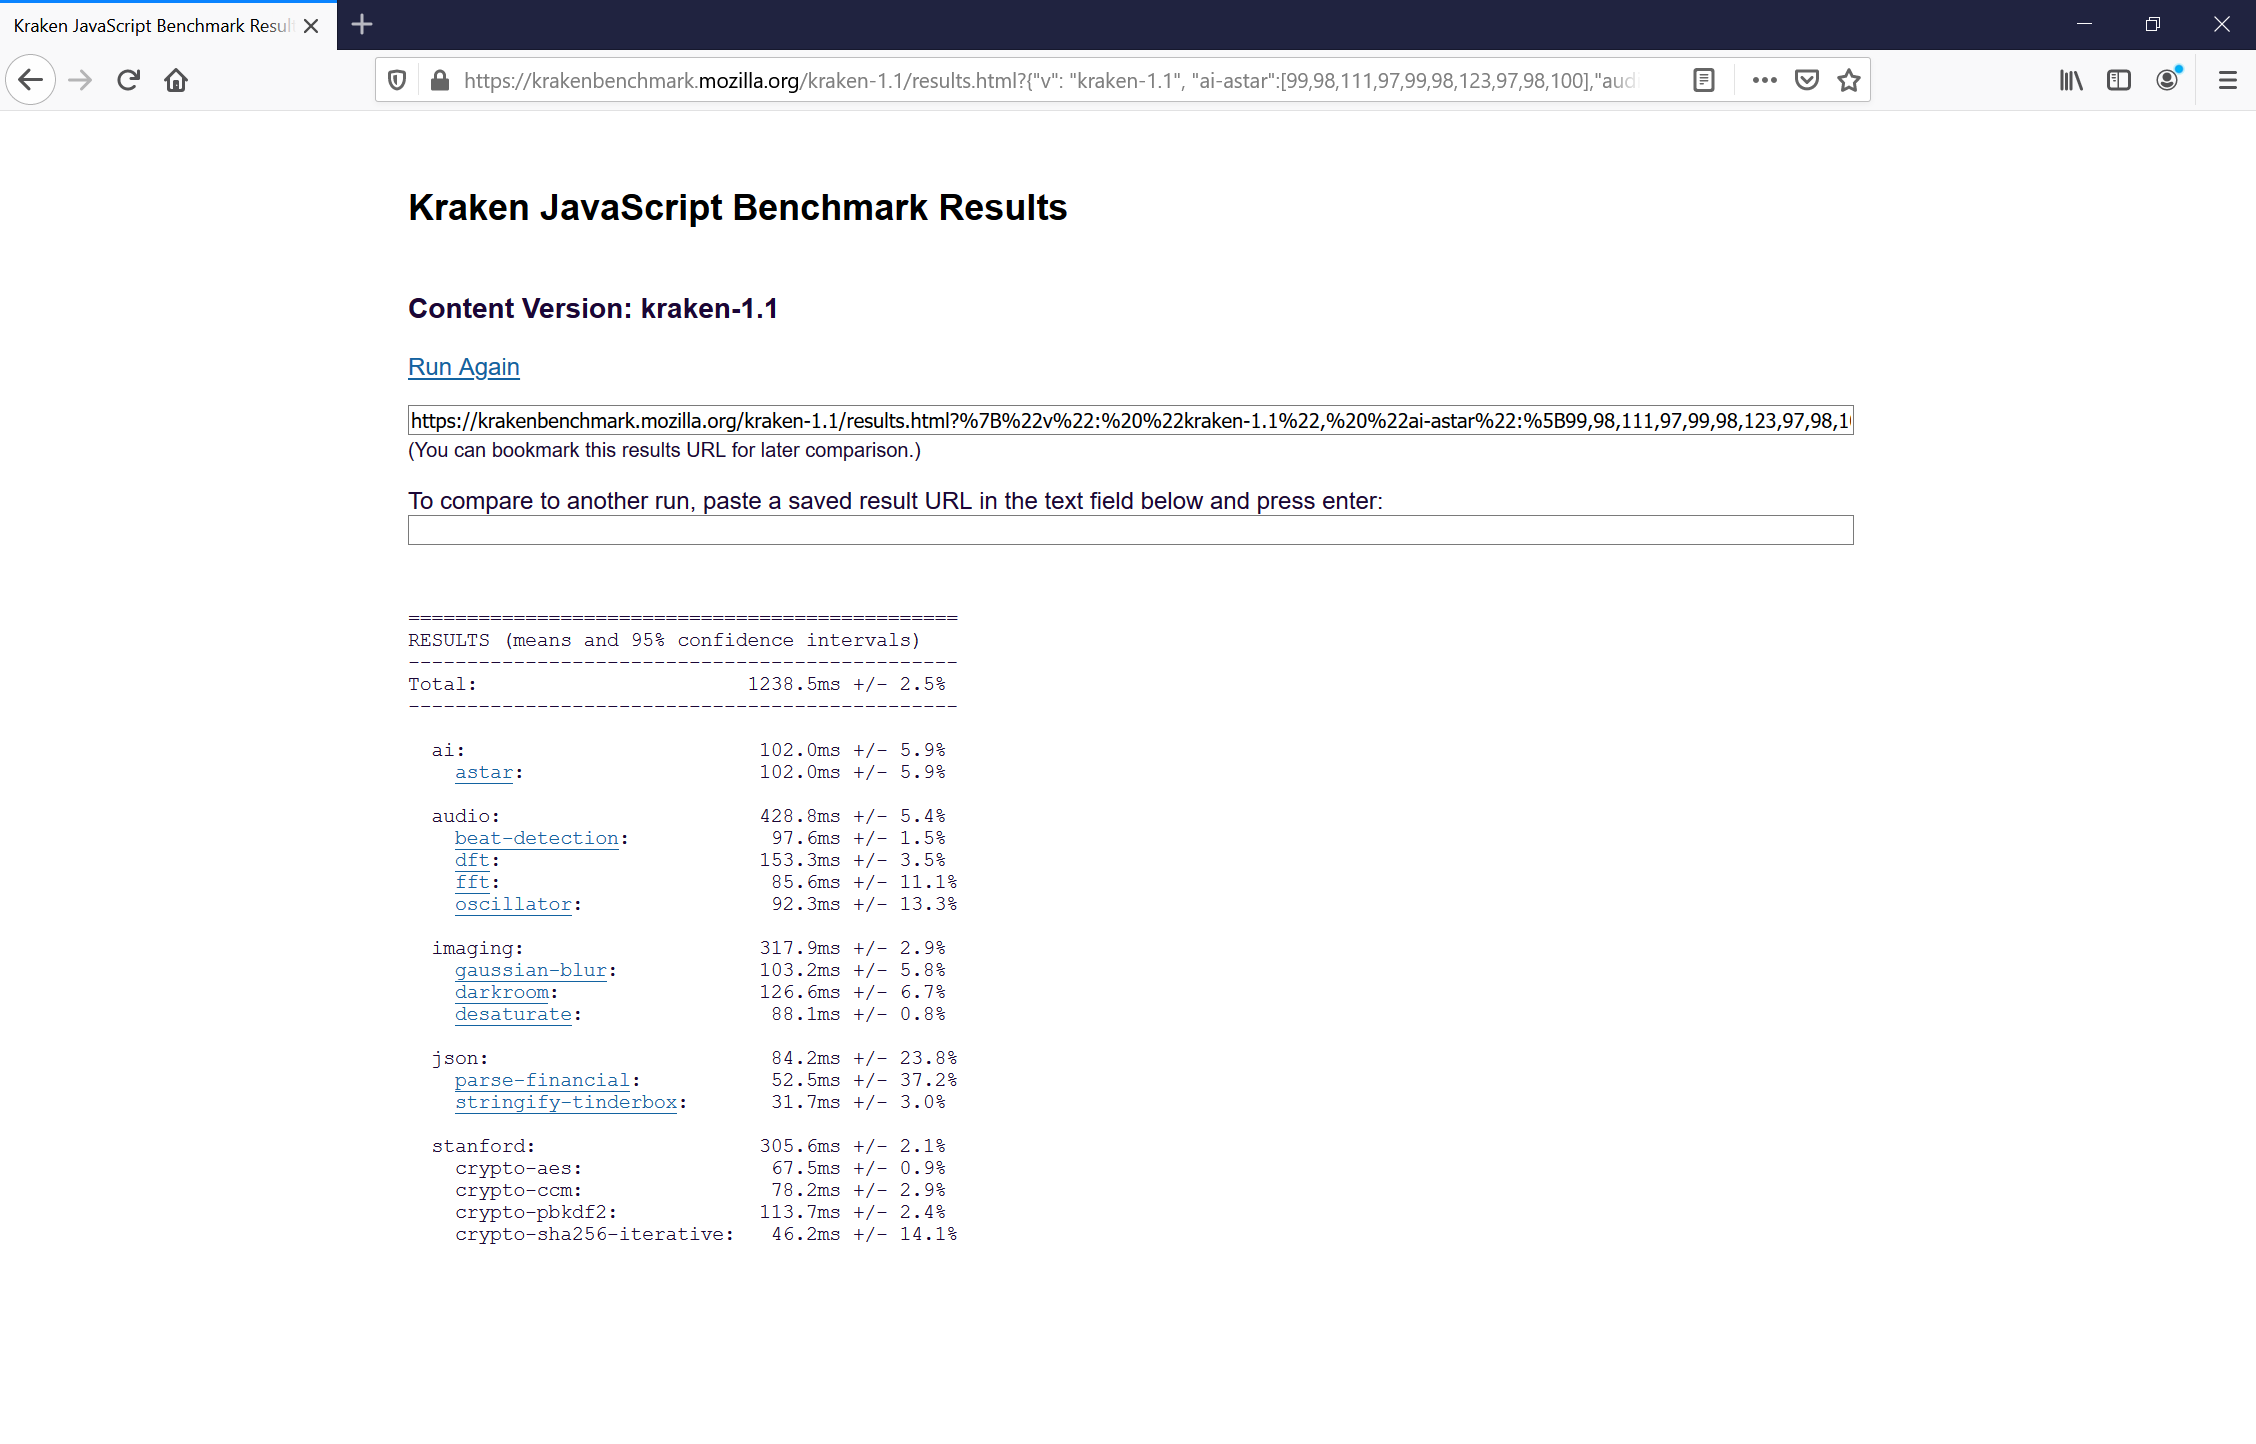Click the crypto-ccm row label
The width and height of the screenshot is (2256, 1444).
pyautogui.click(x=519, y=1190)
